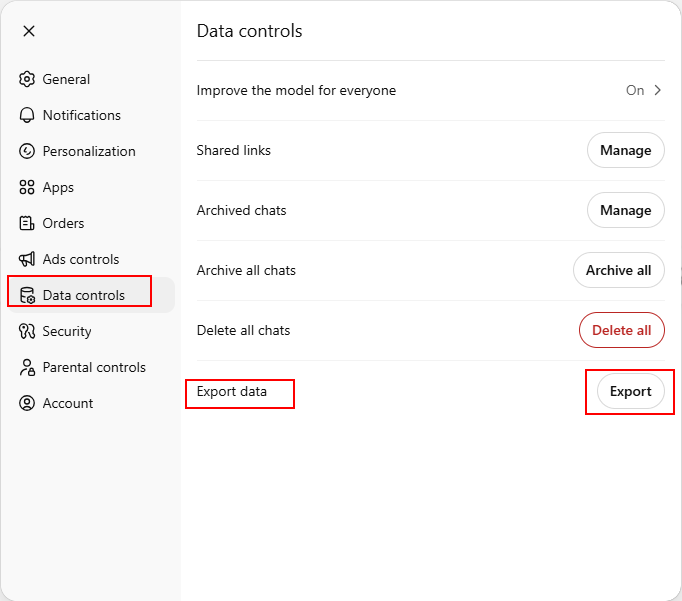682x601 pixels.
Task: Select the Orders menu item
Action: pos(90,223)
